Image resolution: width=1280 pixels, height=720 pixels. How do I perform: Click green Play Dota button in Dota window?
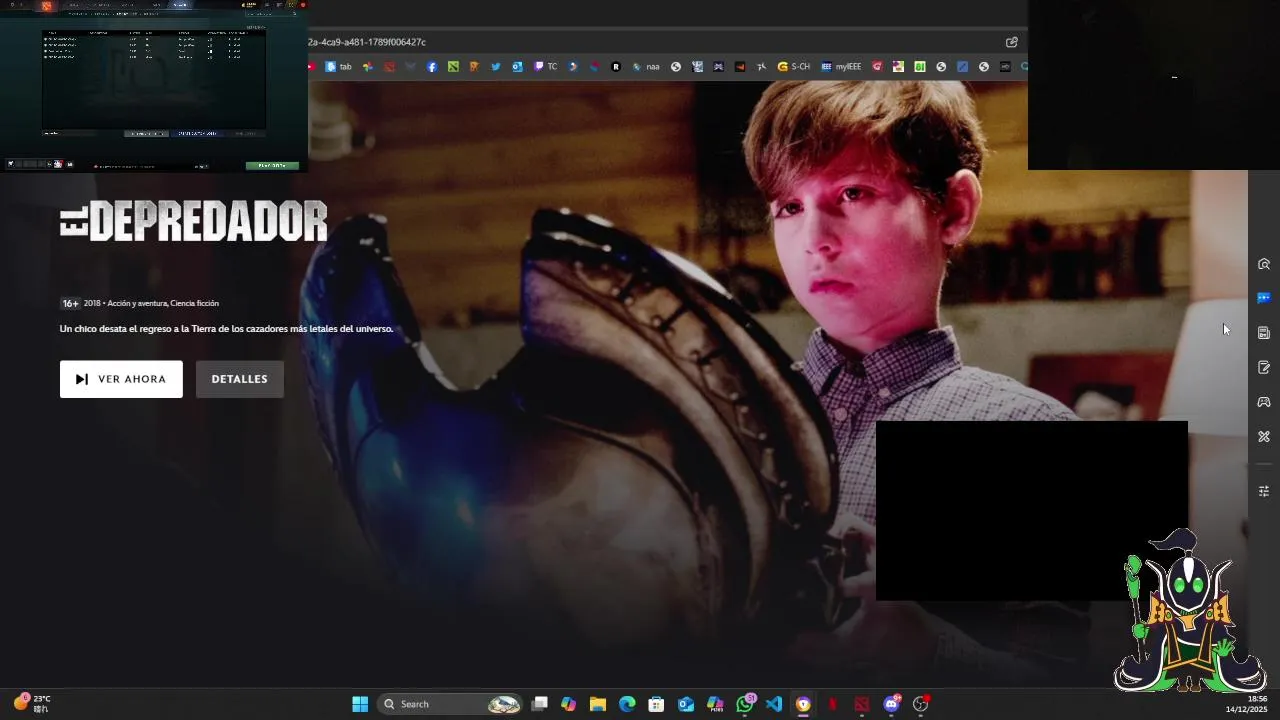[272, 165]
